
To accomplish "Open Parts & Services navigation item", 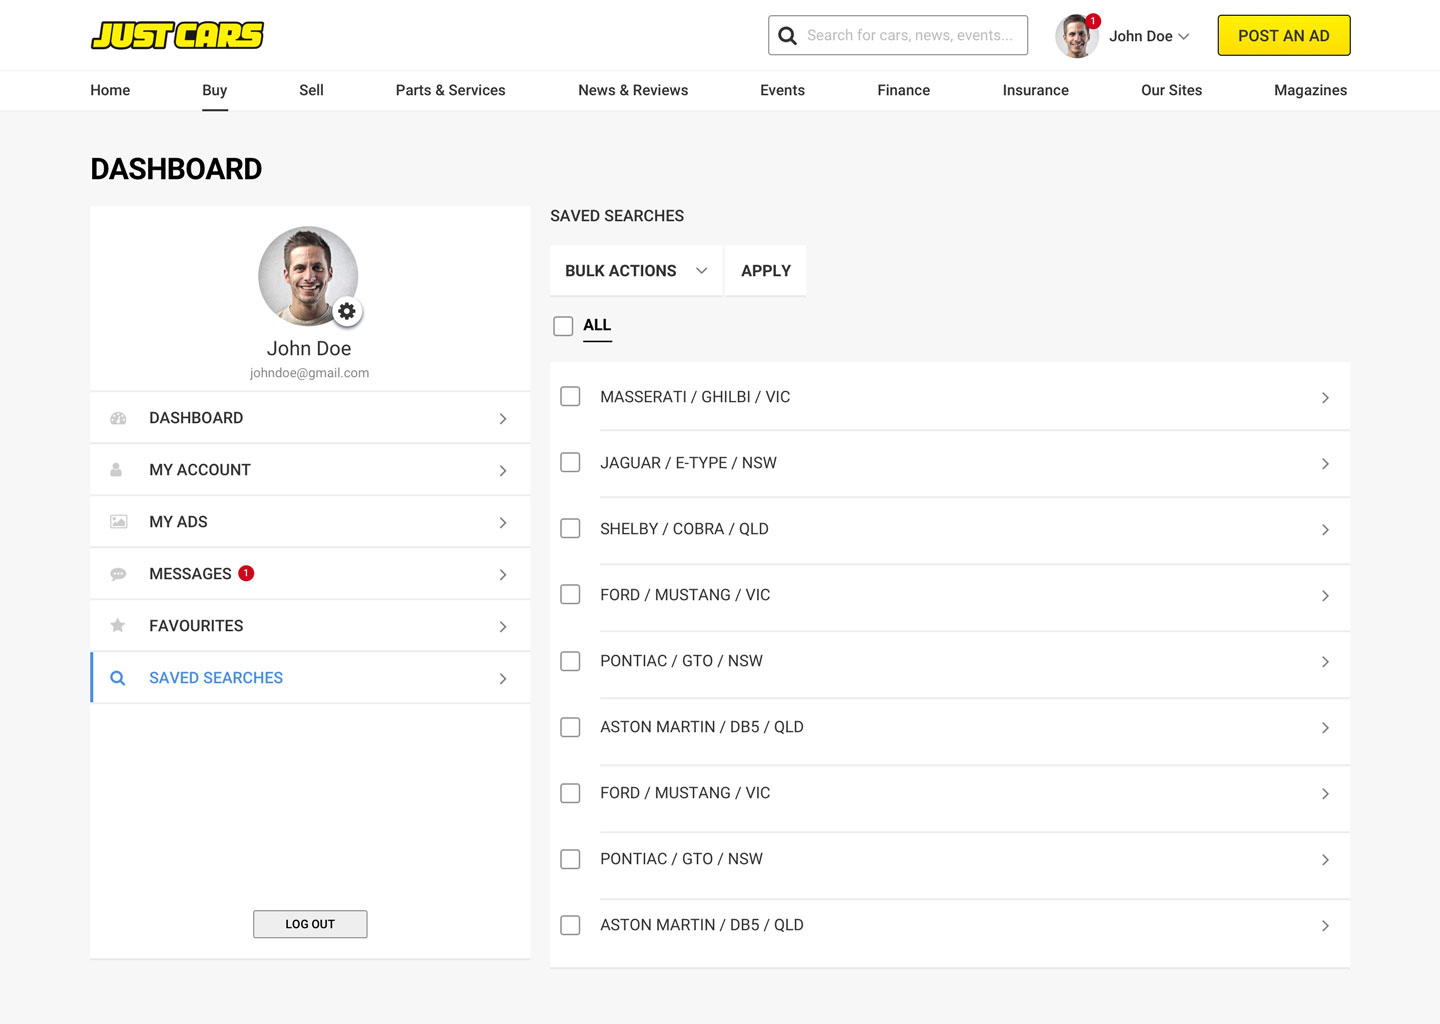I will click(x=450, y=90).
